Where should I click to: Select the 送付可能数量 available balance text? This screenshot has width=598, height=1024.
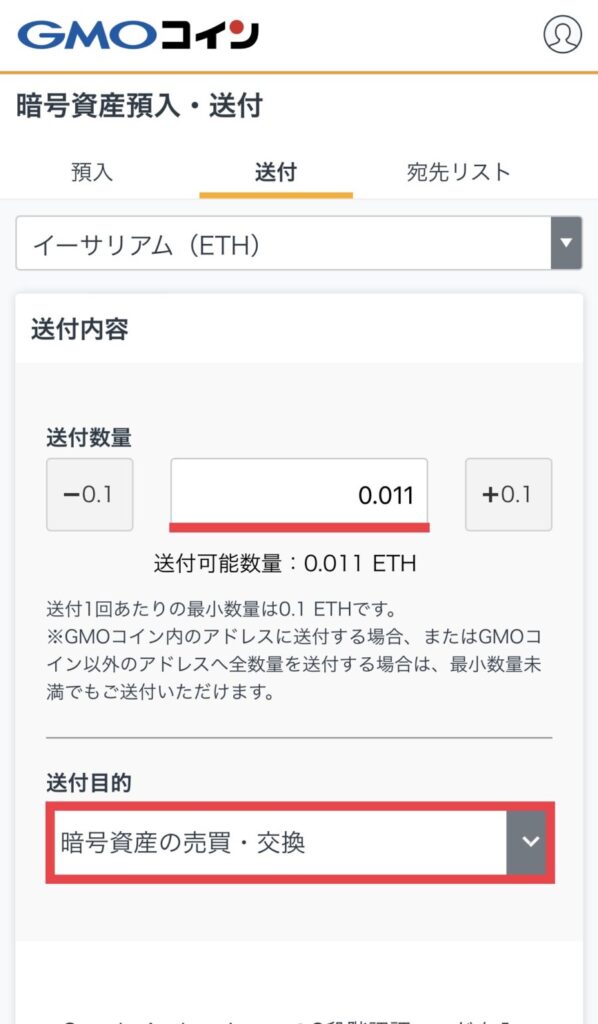(299, 562)
